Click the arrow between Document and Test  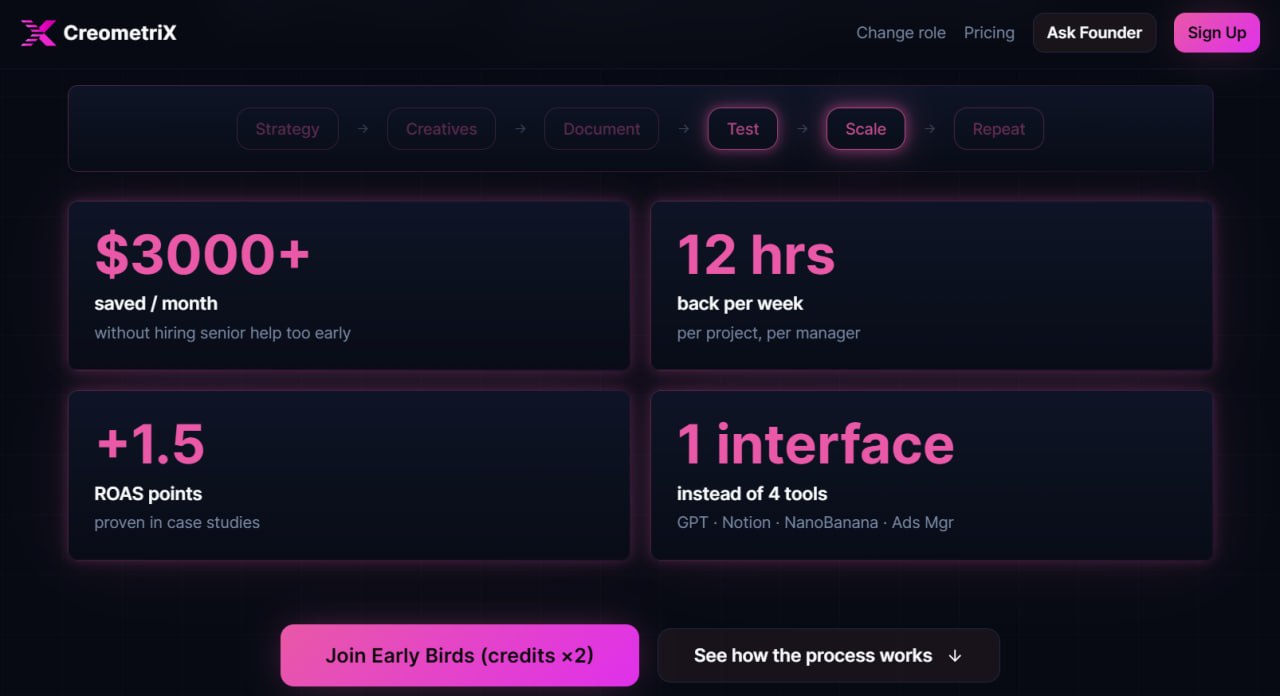click(683, 129)
